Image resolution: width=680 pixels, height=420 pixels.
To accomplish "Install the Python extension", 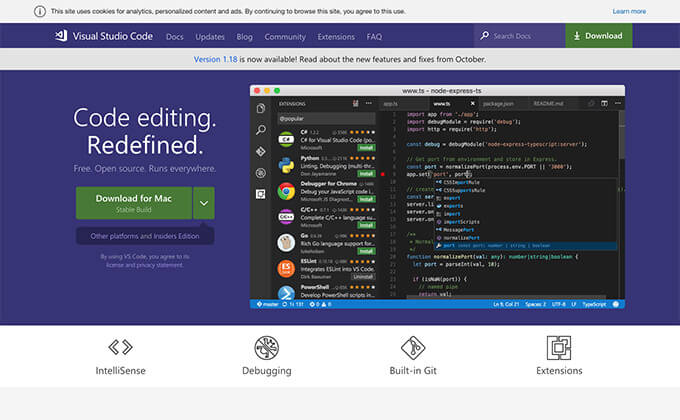I will (x=366, y=174).
